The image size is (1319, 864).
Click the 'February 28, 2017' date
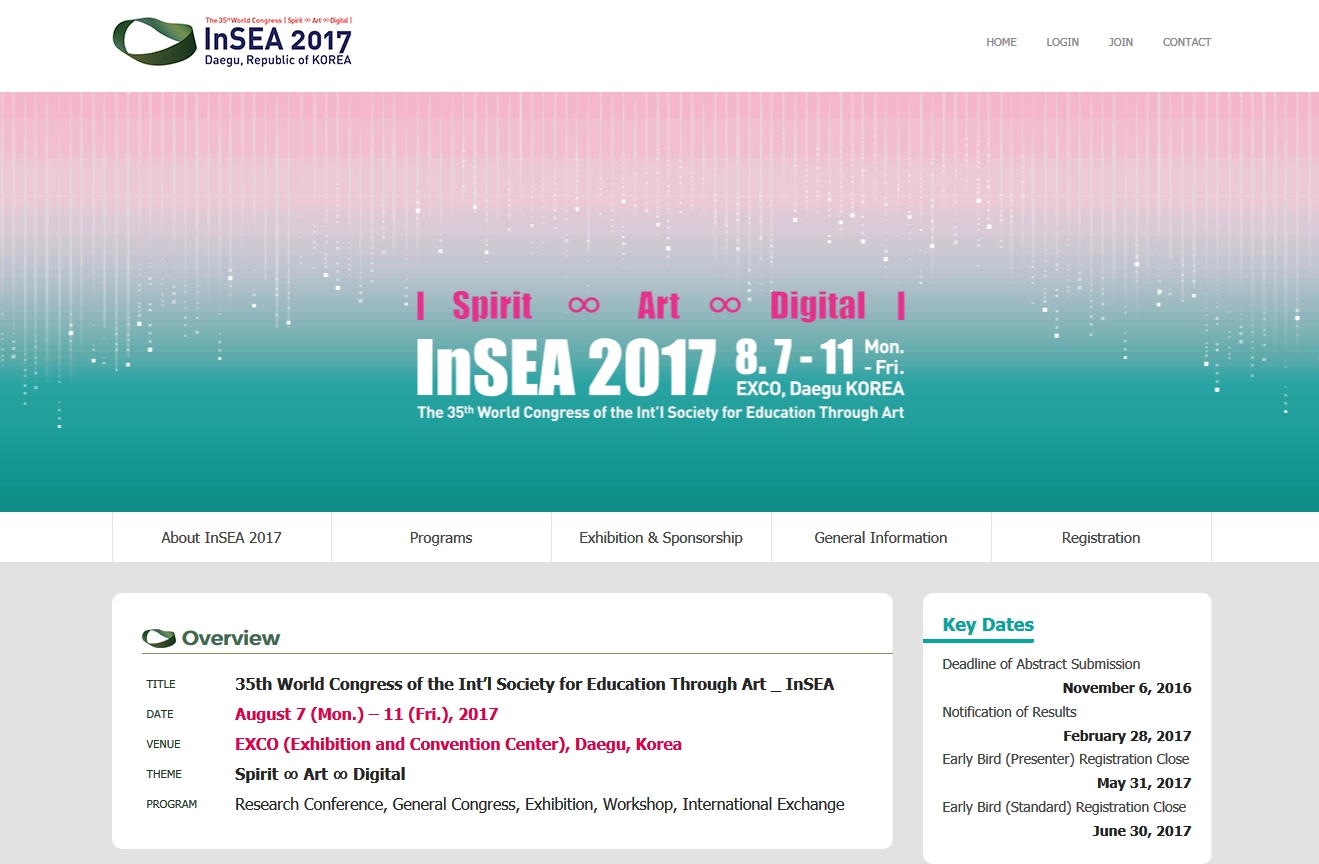click(x=1127, y=736)
